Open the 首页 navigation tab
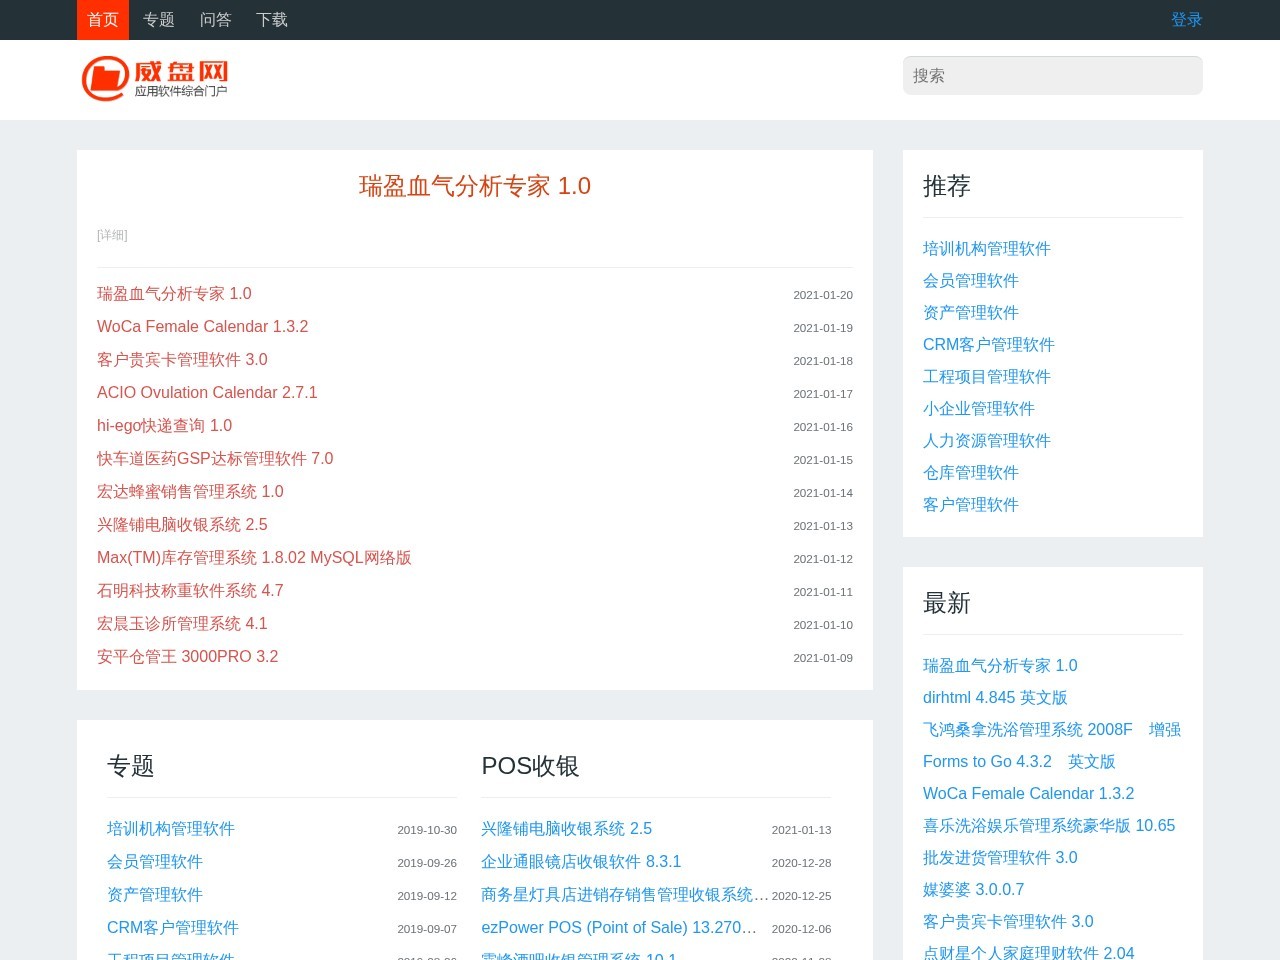Viewport: 1280px width, 960px height. tap(103, 20)
